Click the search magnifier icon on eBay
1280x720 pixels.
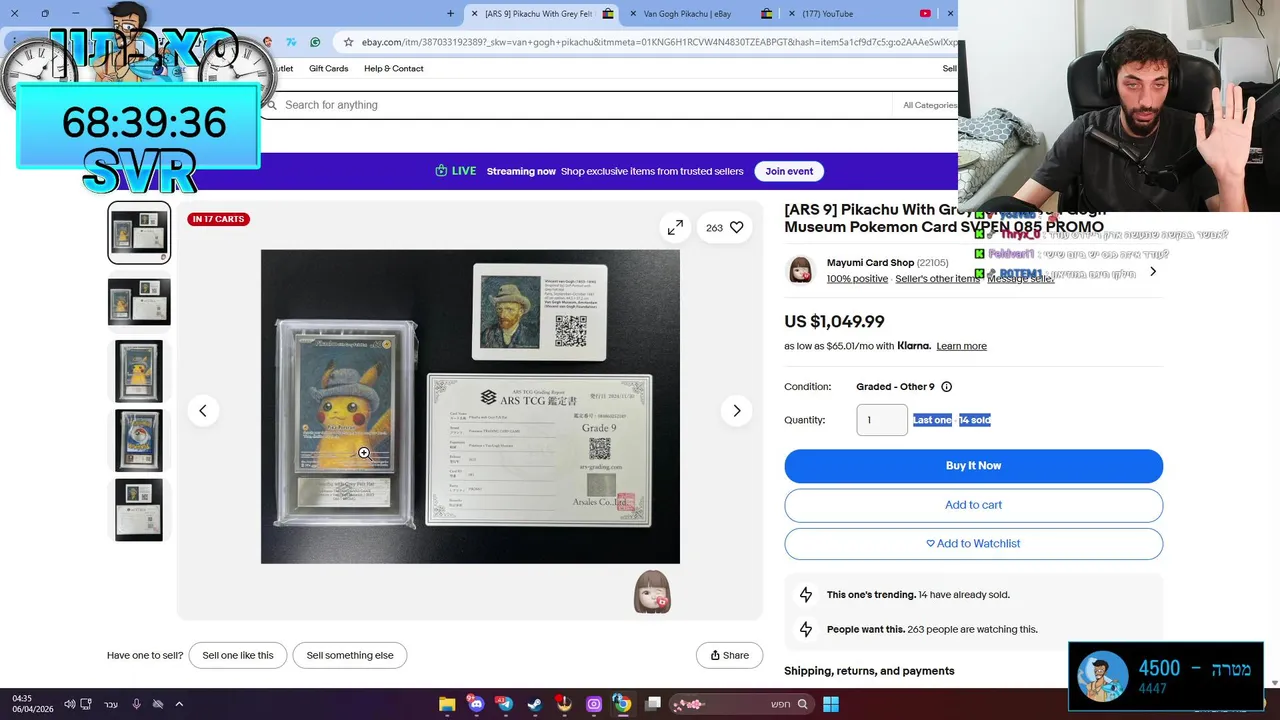point(271,105)
